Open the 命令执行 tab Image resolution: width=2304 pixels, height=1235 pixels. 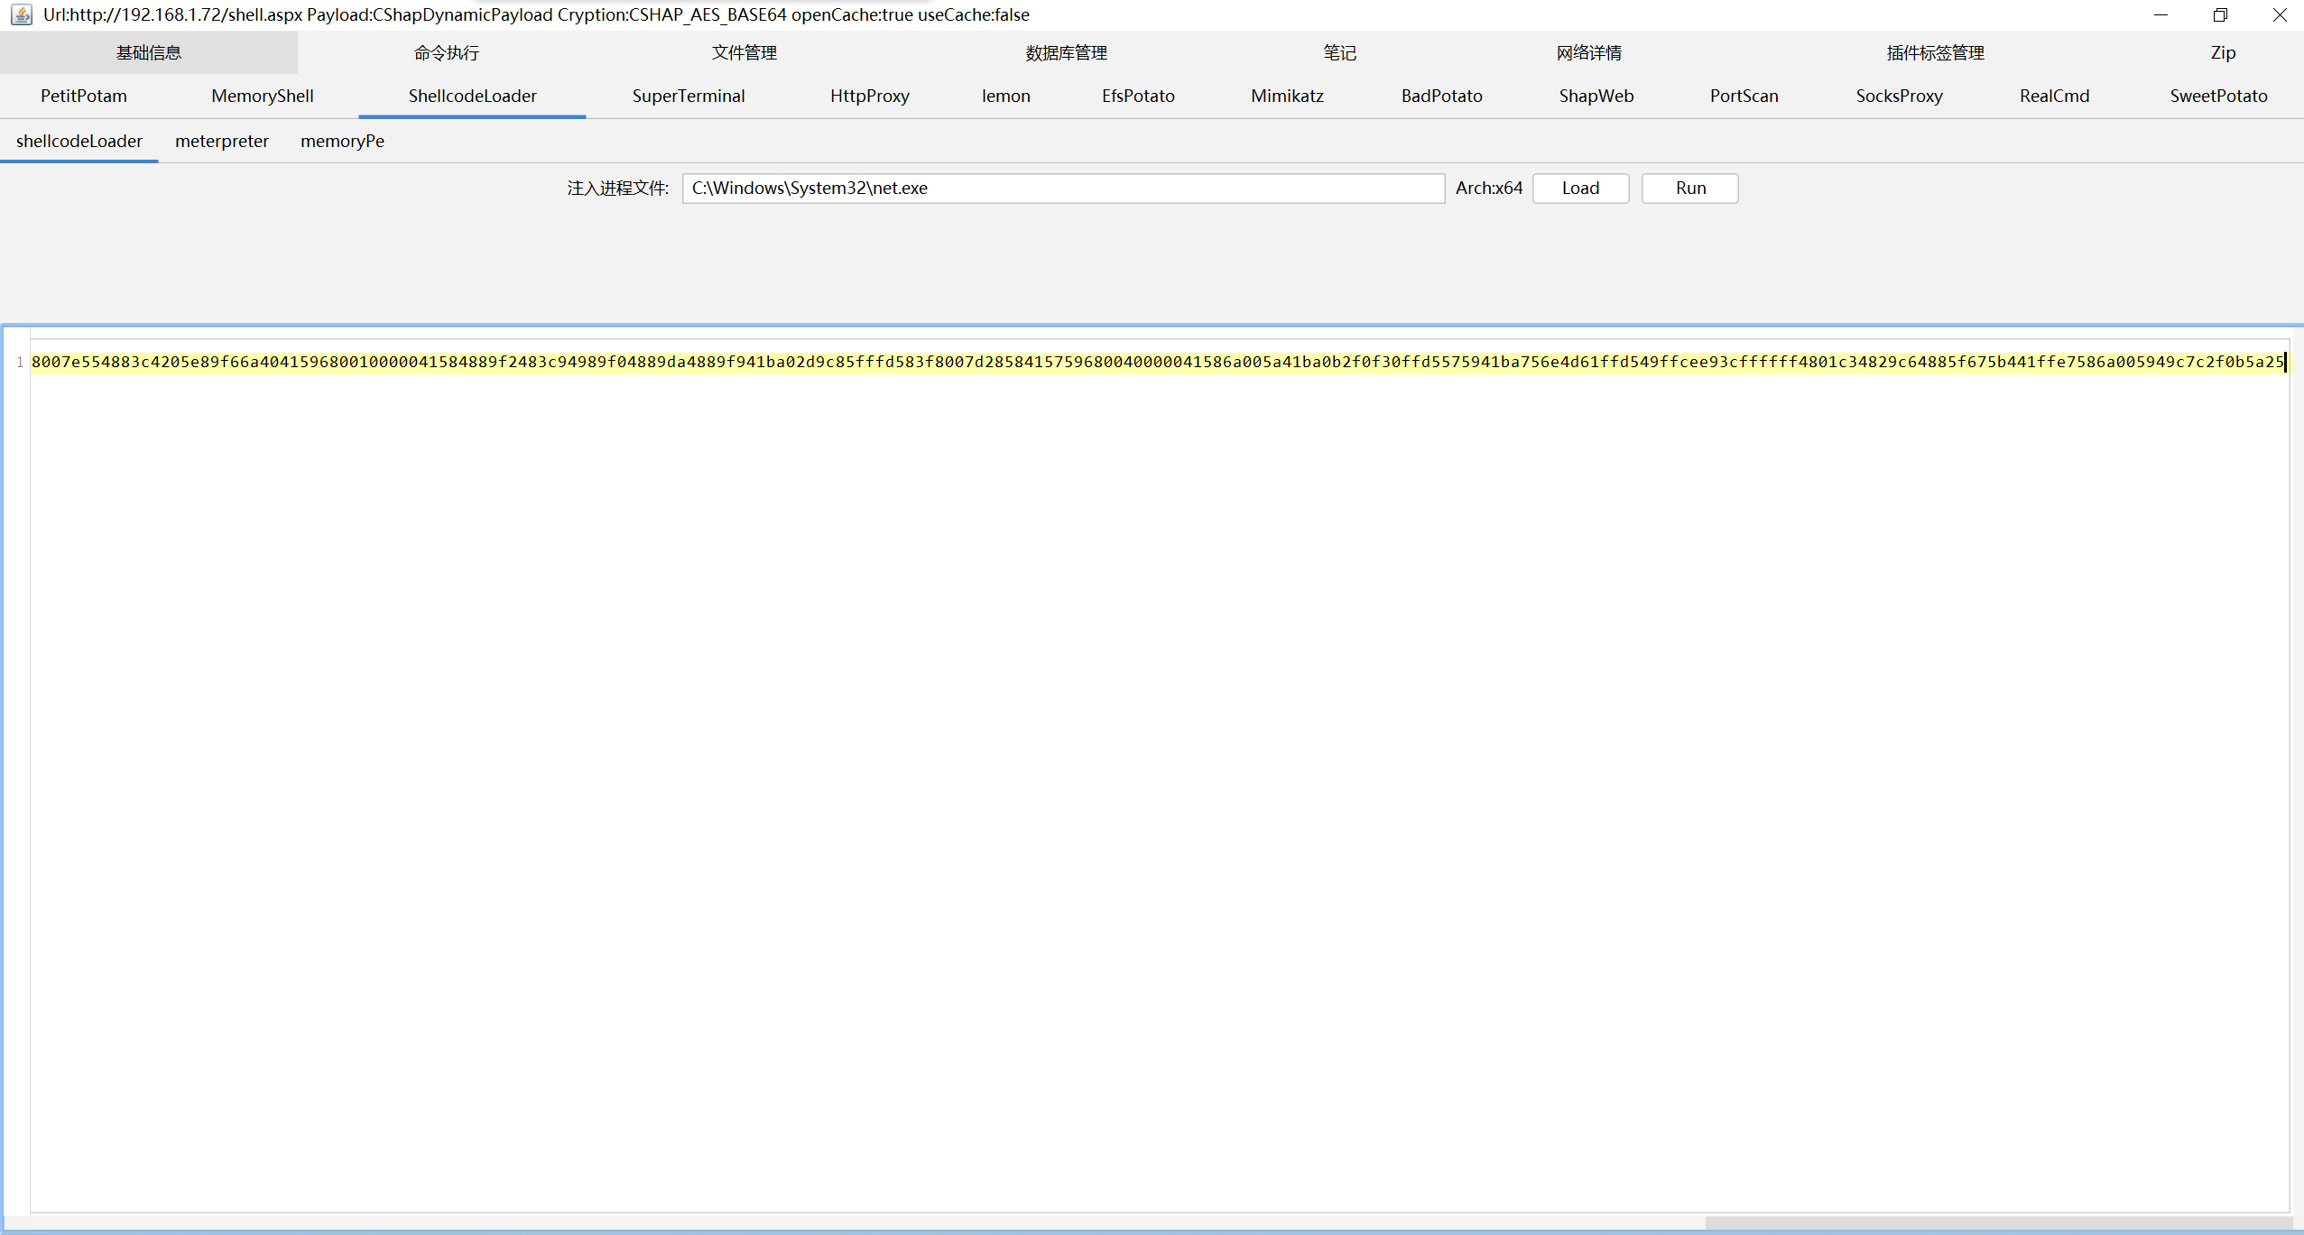click(446, 53)
